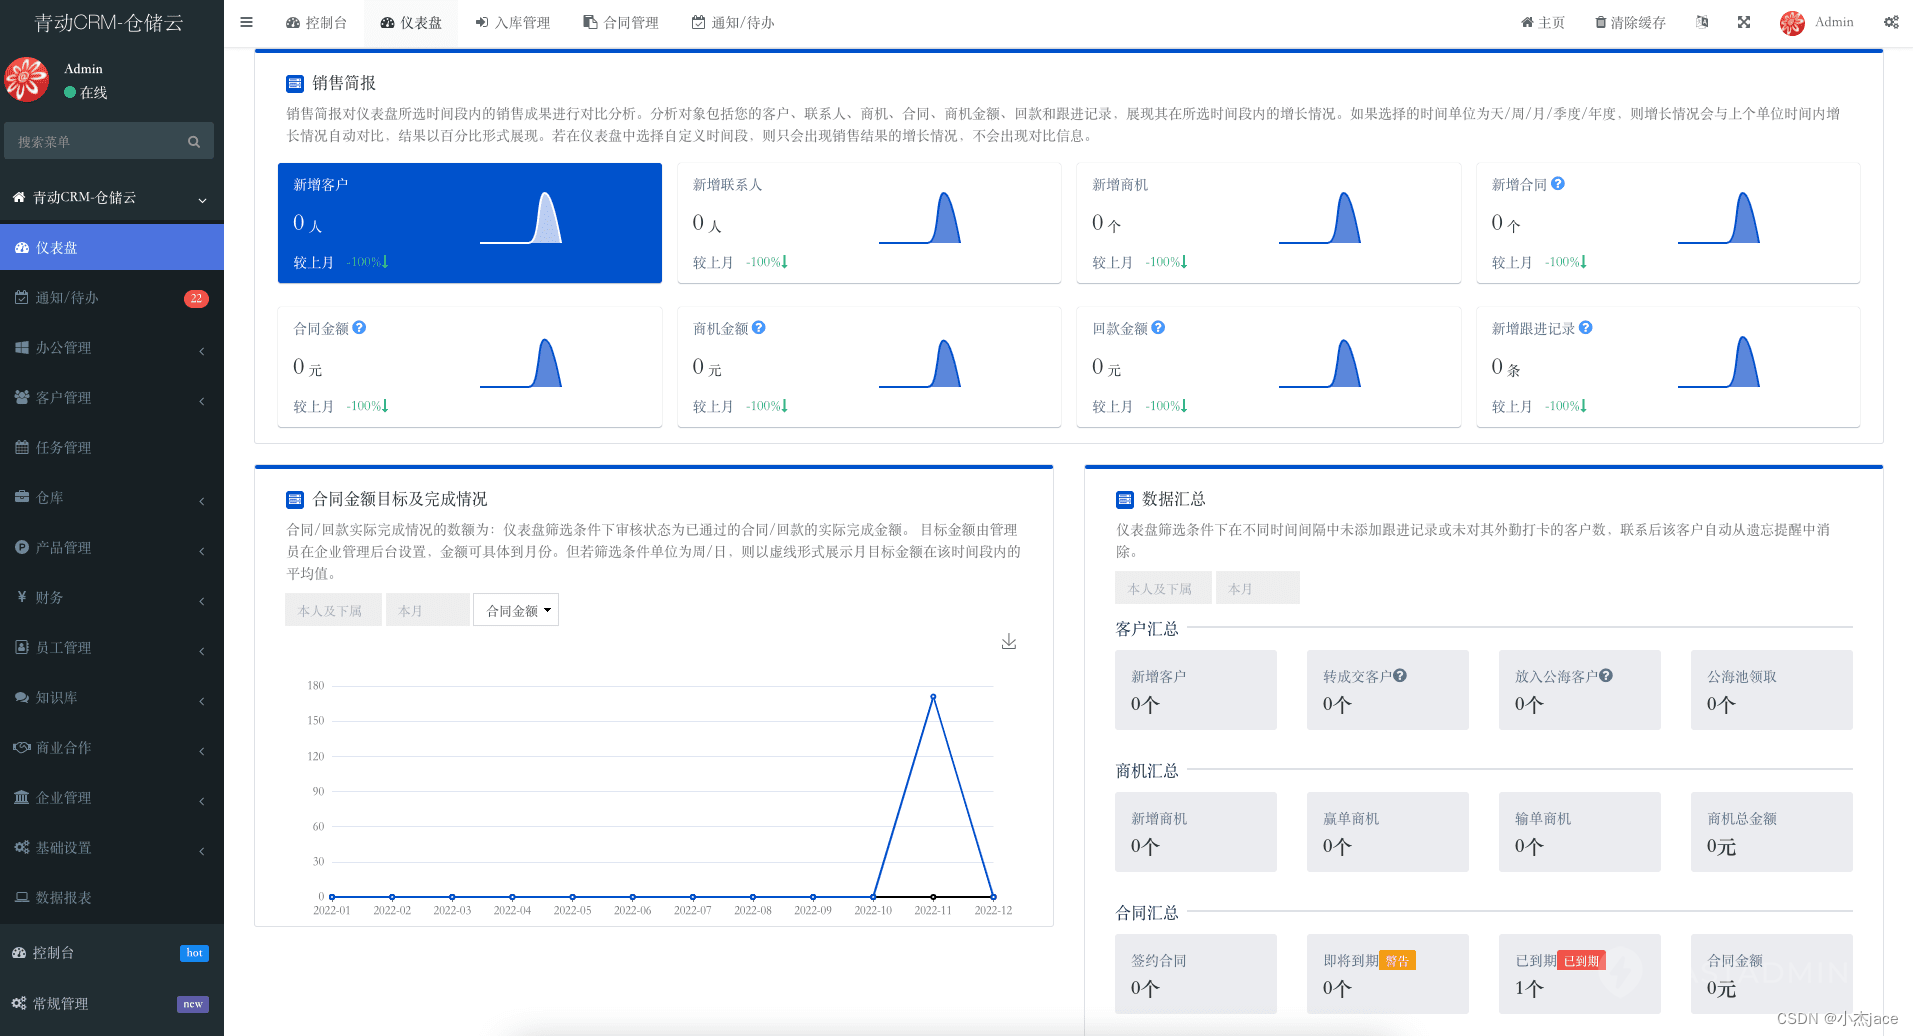Open 控制台 with hot badge in sidebar
The image size is (1913, 1036).
click(112, 953)
